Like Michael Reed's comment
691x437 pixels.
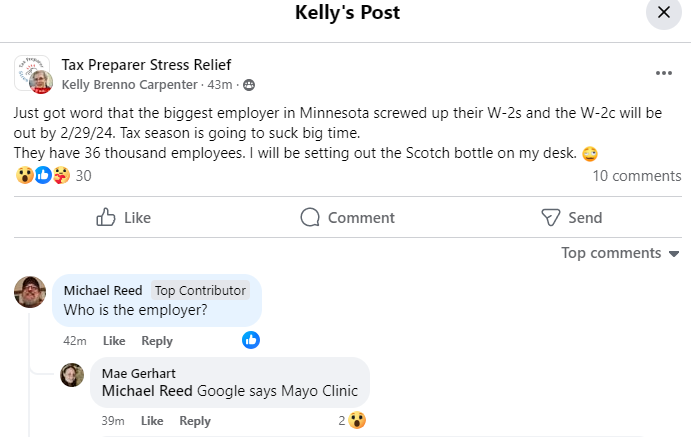(113, 341)
